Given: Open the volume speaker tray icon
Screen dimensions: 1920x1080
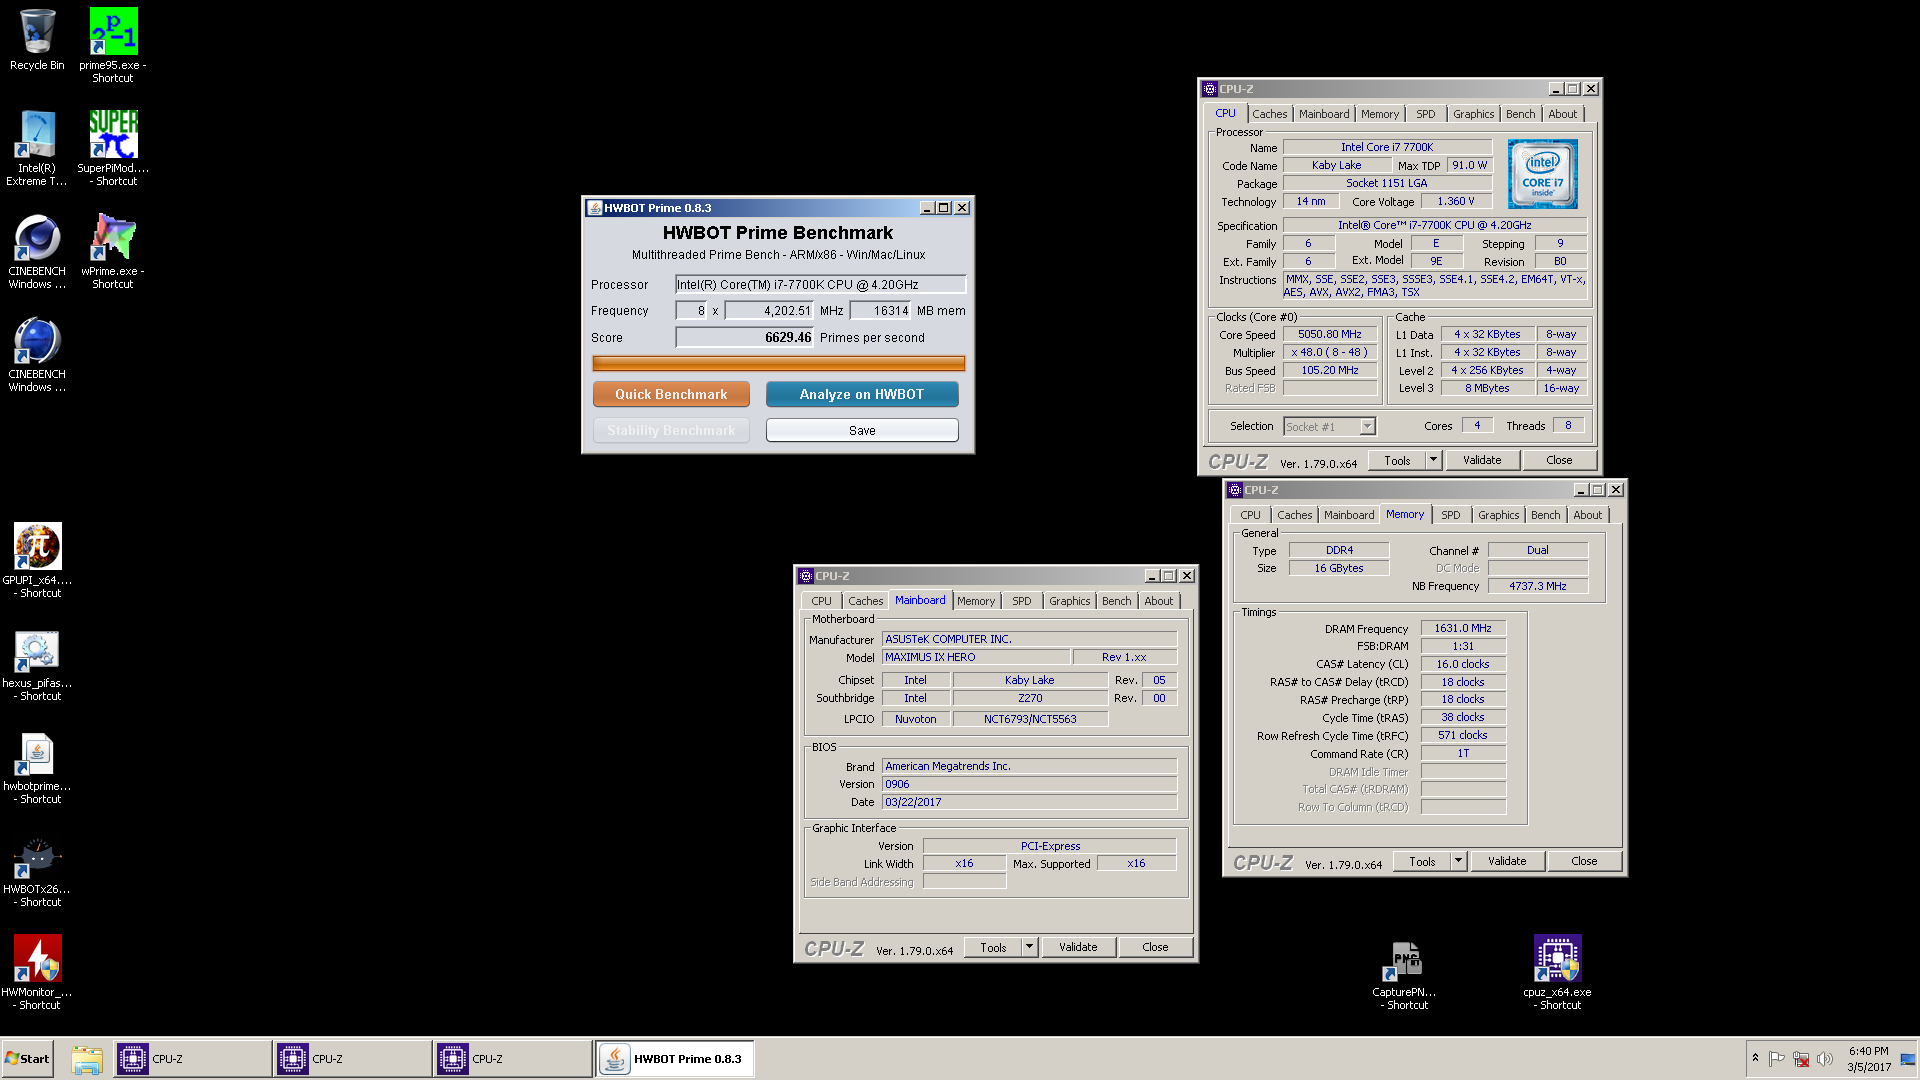Looking at the screenshot, I should (x=1825, y=1059).
